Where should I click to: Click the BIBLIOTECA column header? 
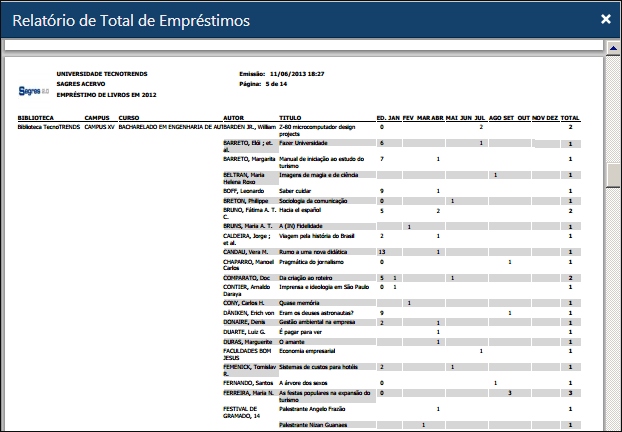(35, 118)
